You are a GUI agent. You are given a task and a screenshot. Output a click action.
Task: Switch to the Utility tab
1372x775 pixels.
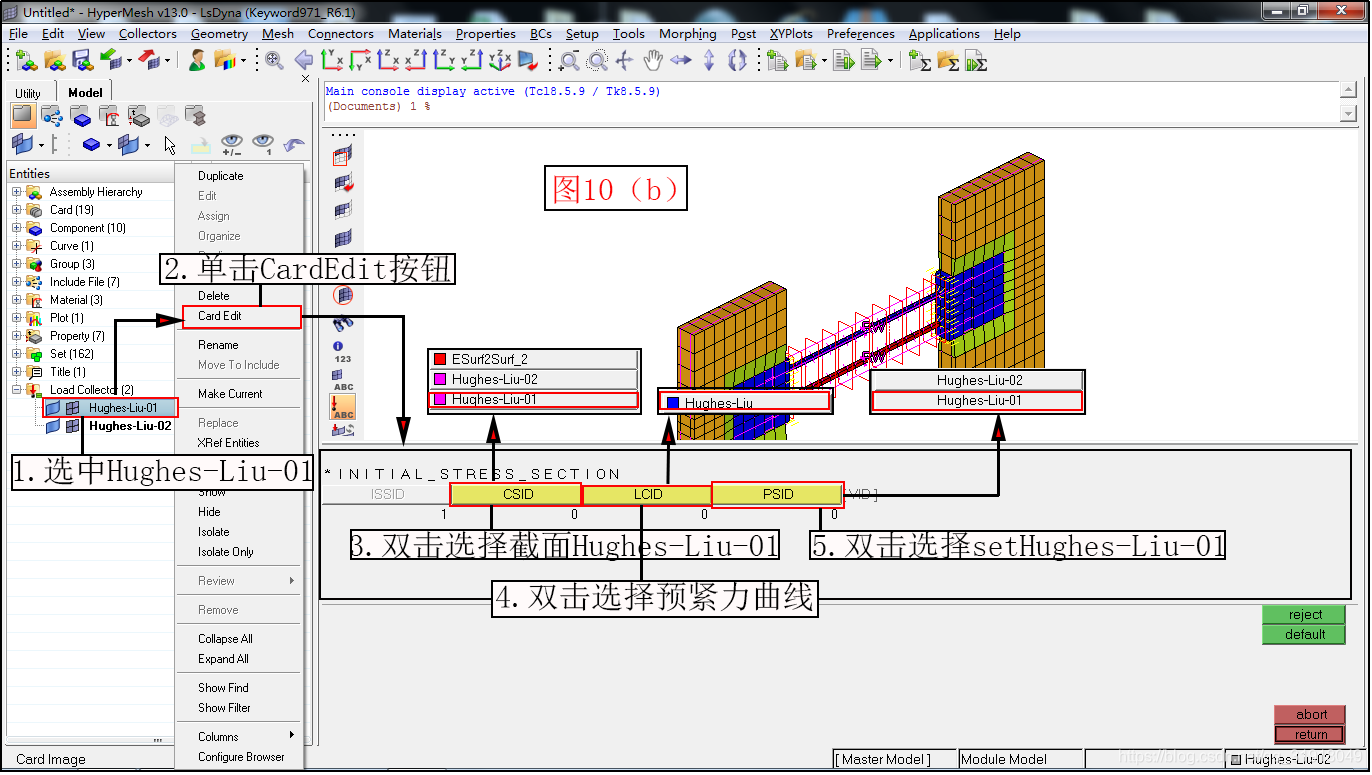[x=28, y=93]
